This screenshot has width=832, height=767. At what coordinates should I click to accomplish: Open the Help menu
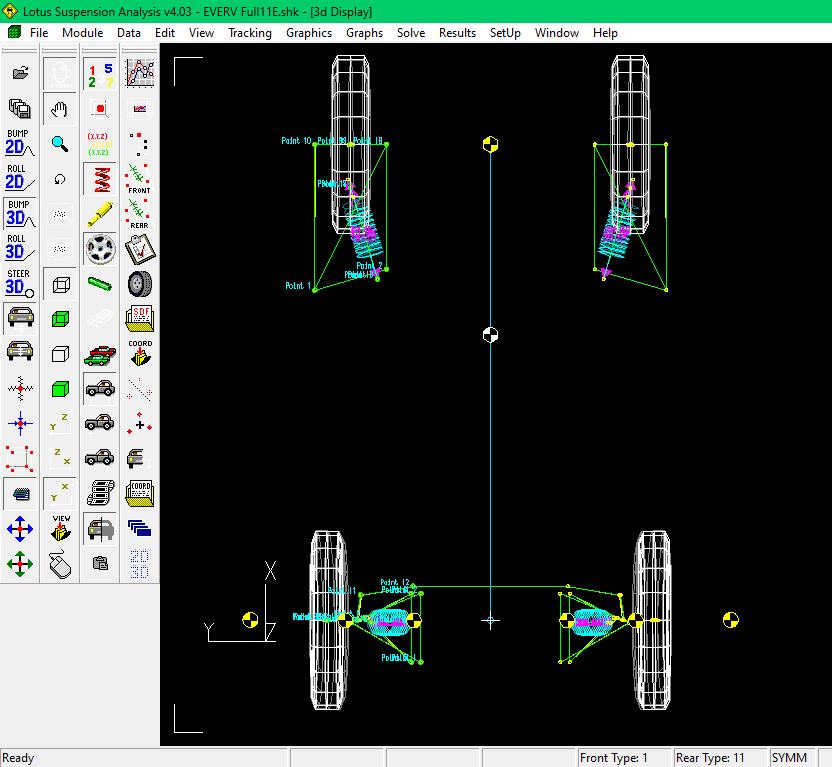coord(605,33)
